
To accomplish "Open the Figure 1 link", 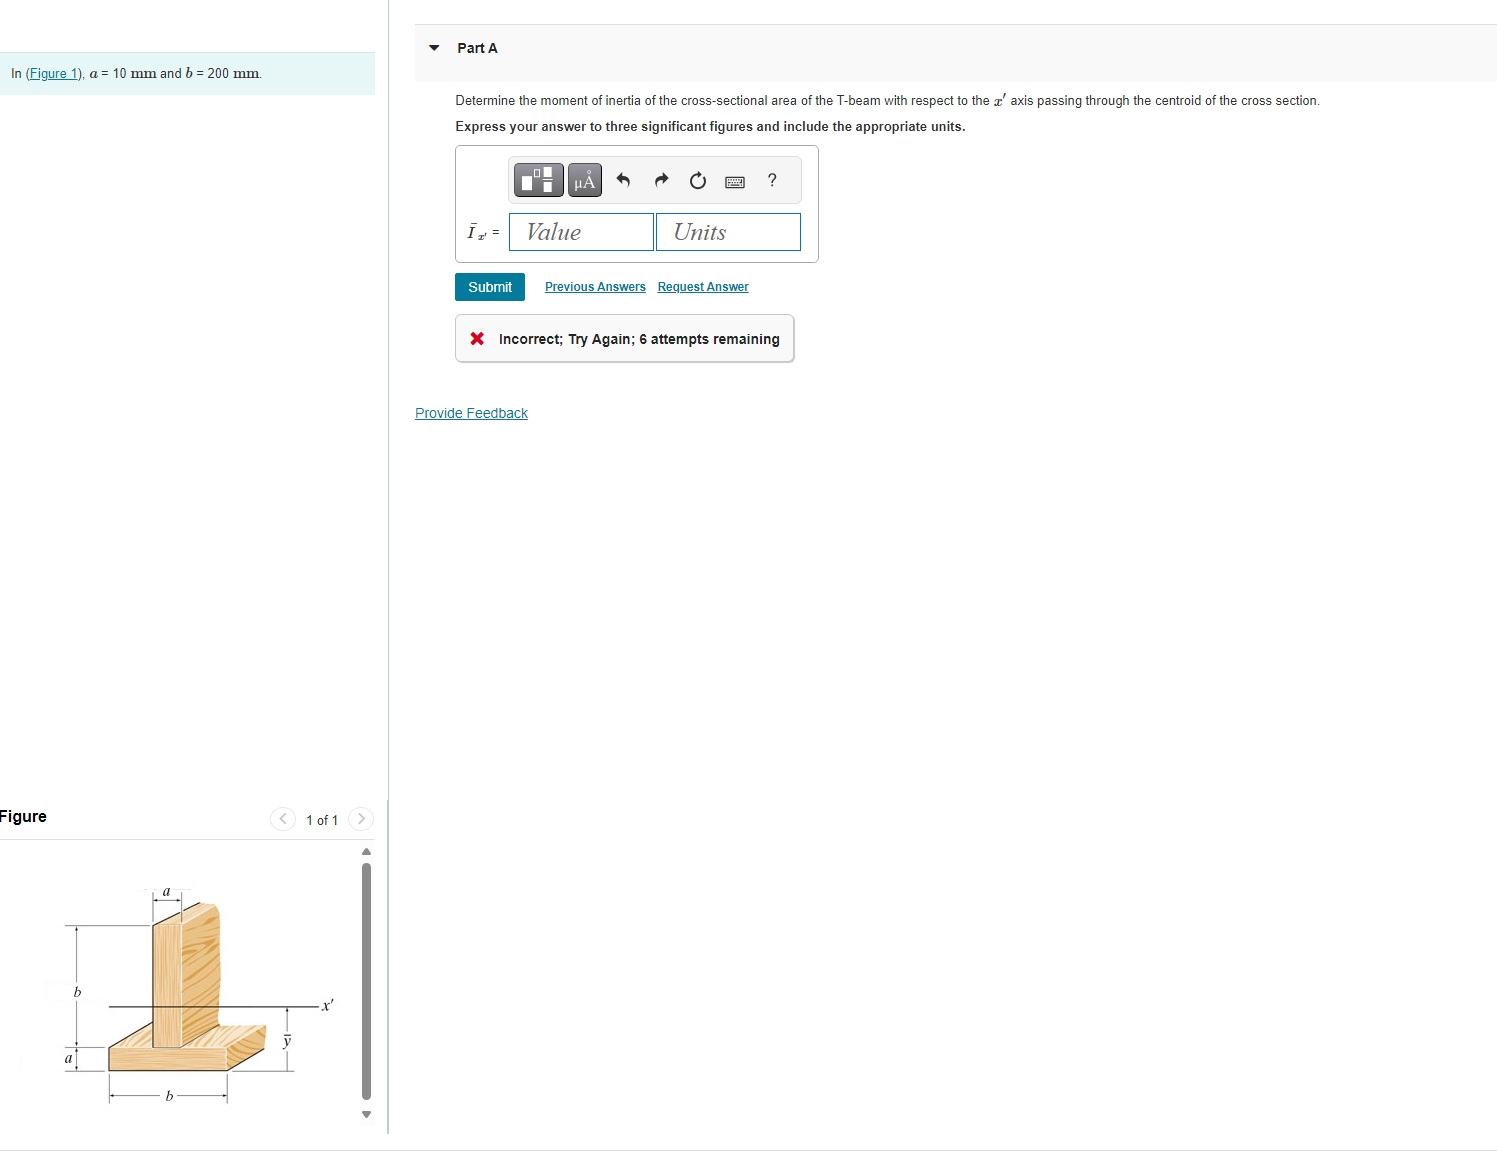I will click(53, 73).
